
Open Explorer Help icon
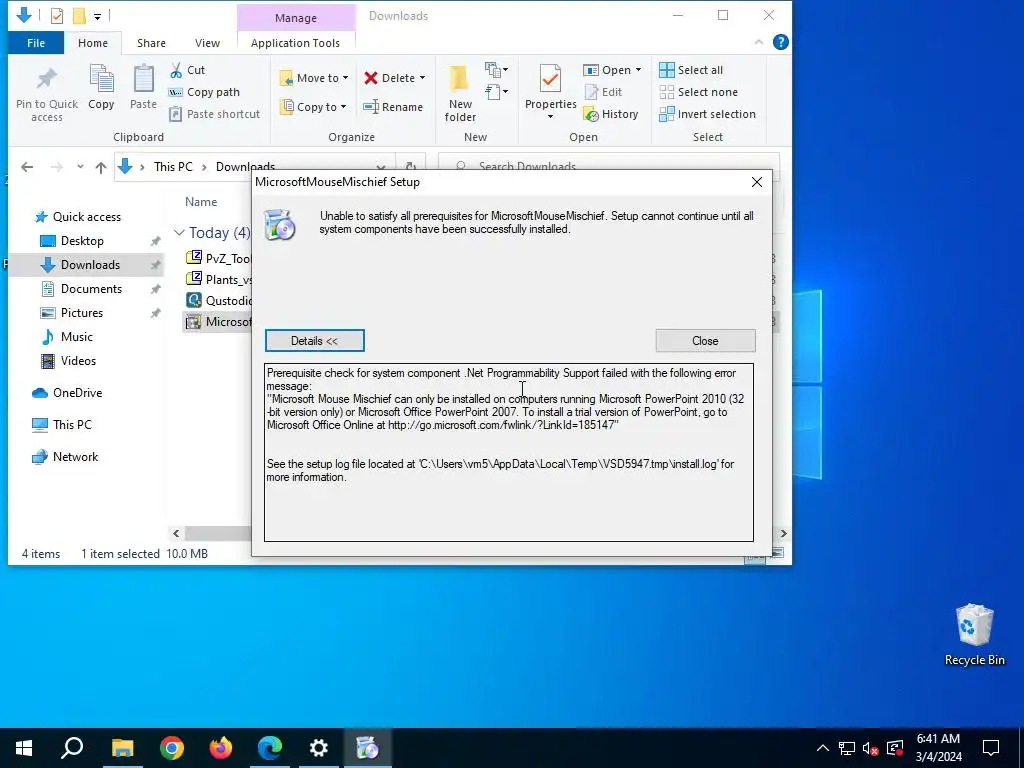click(780, 42)
